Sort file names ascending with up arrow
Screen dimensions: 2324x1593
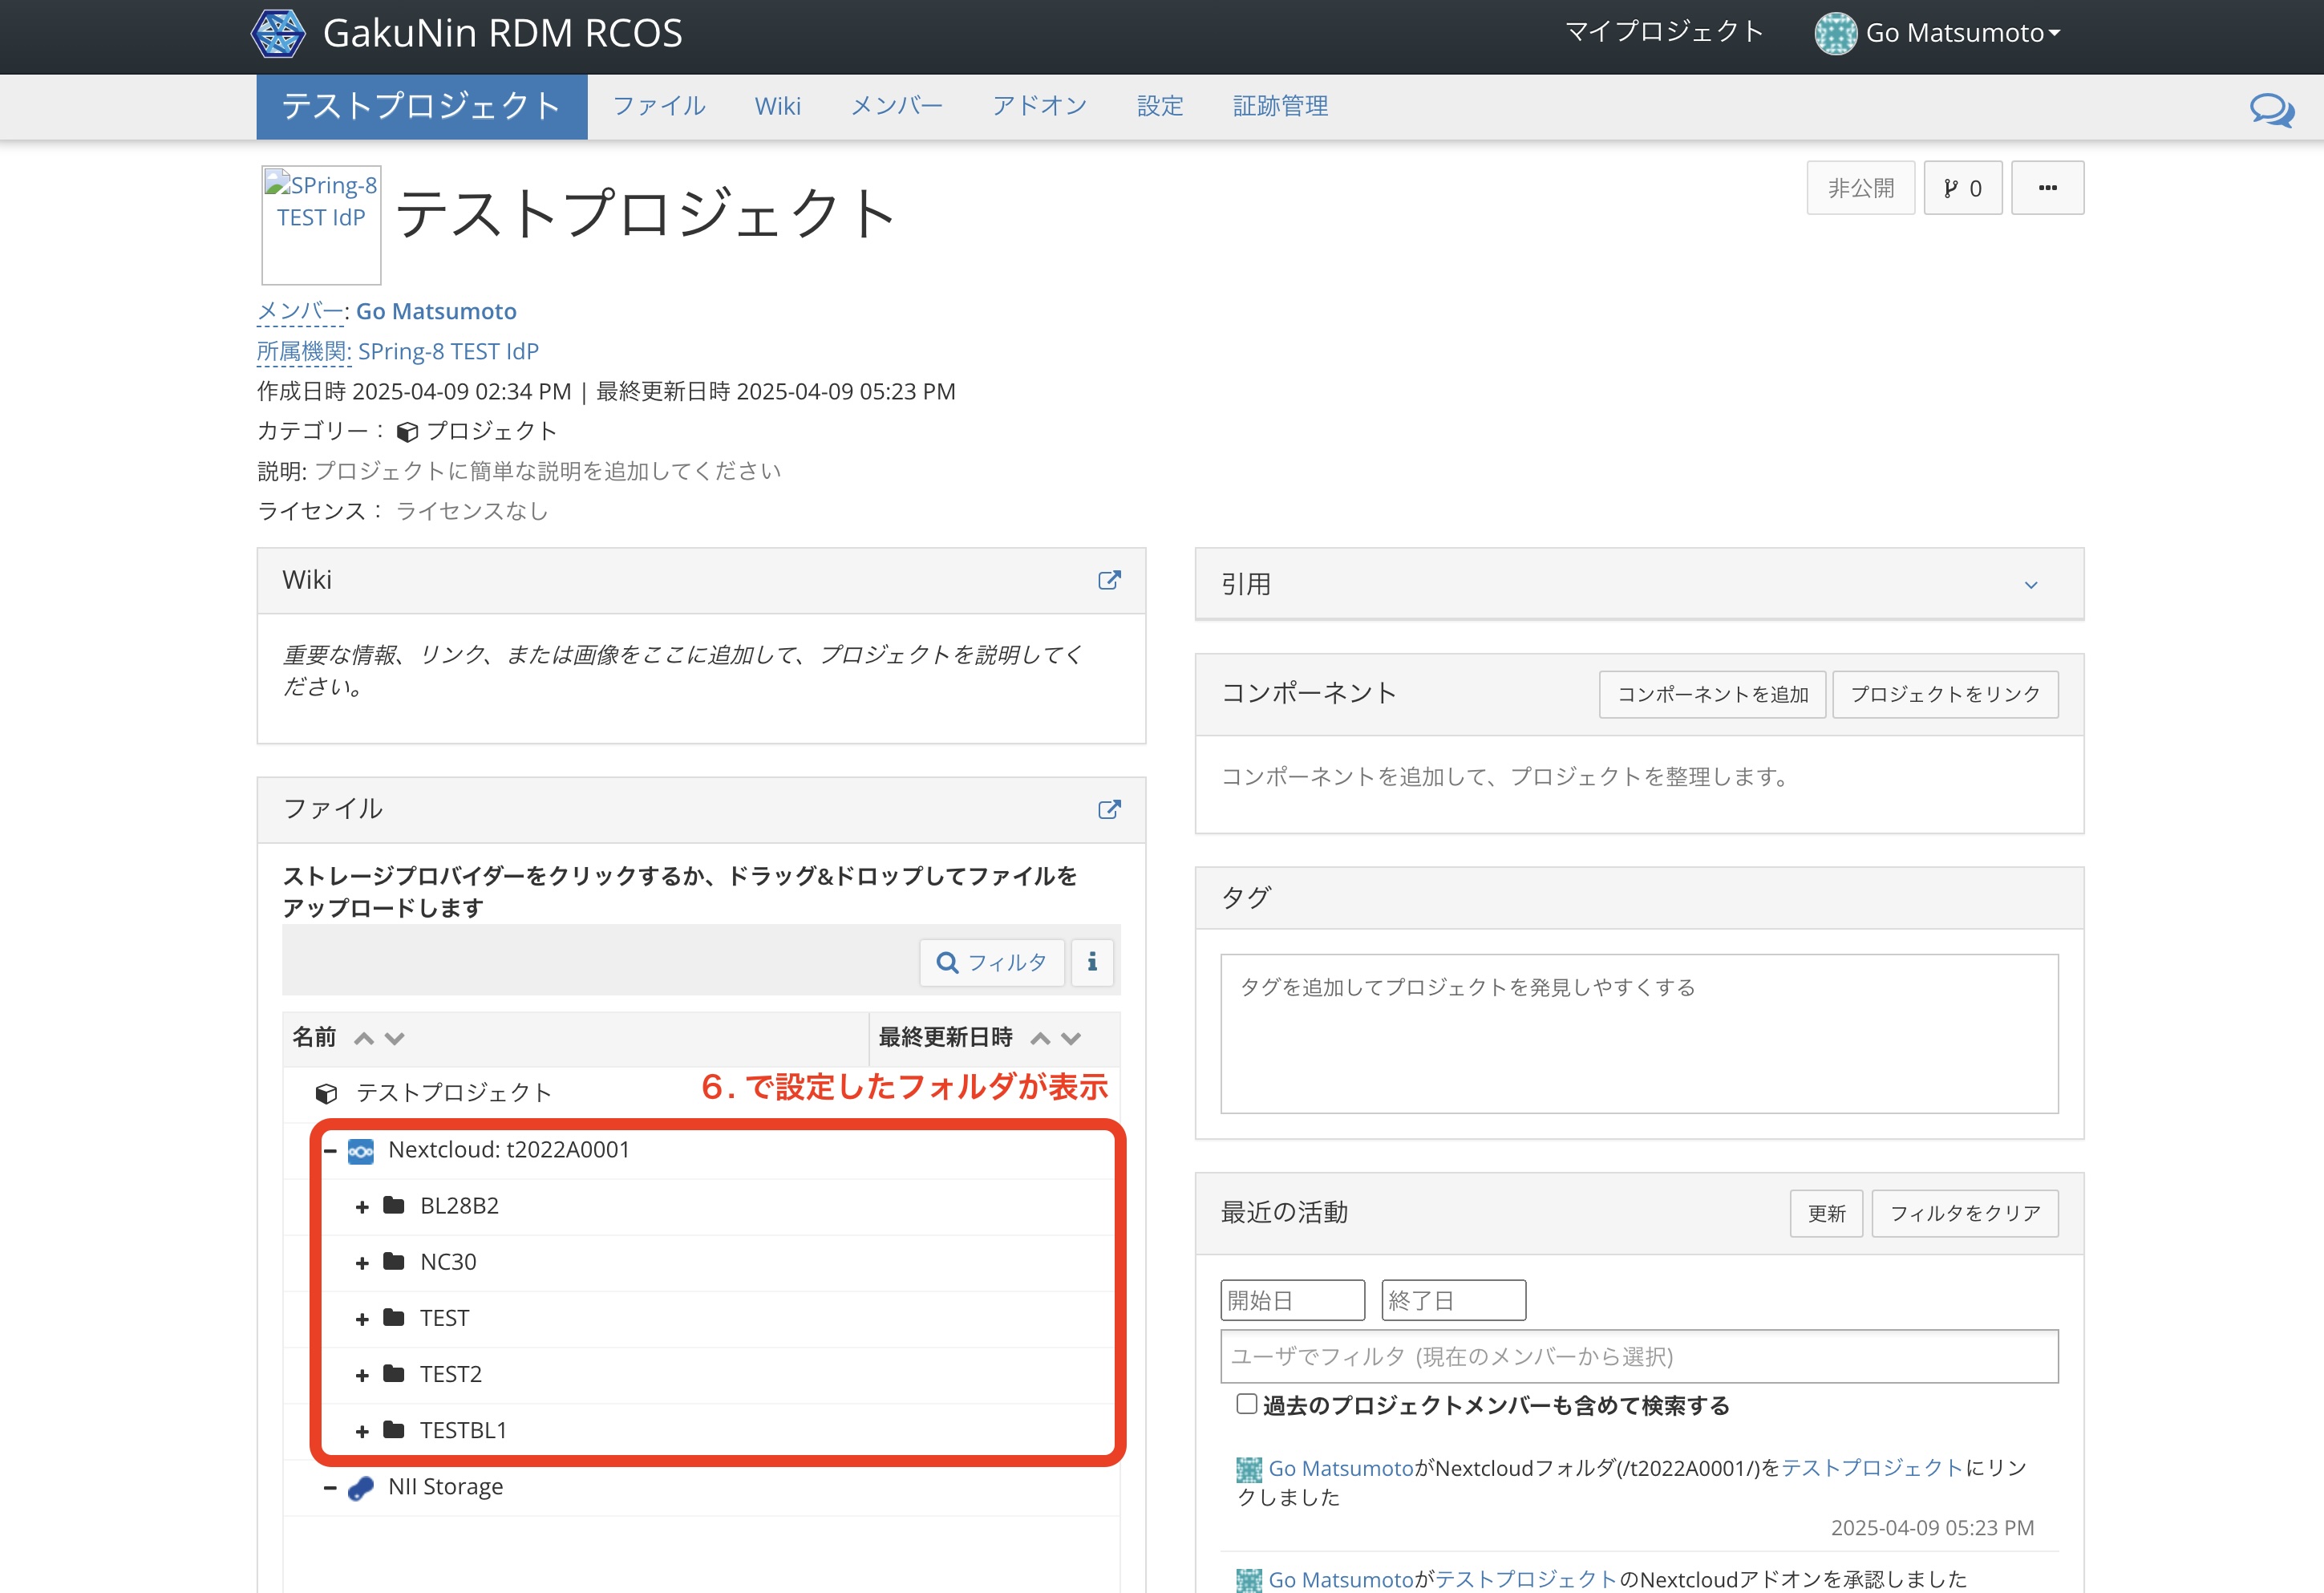click(x=364, y=1038)
